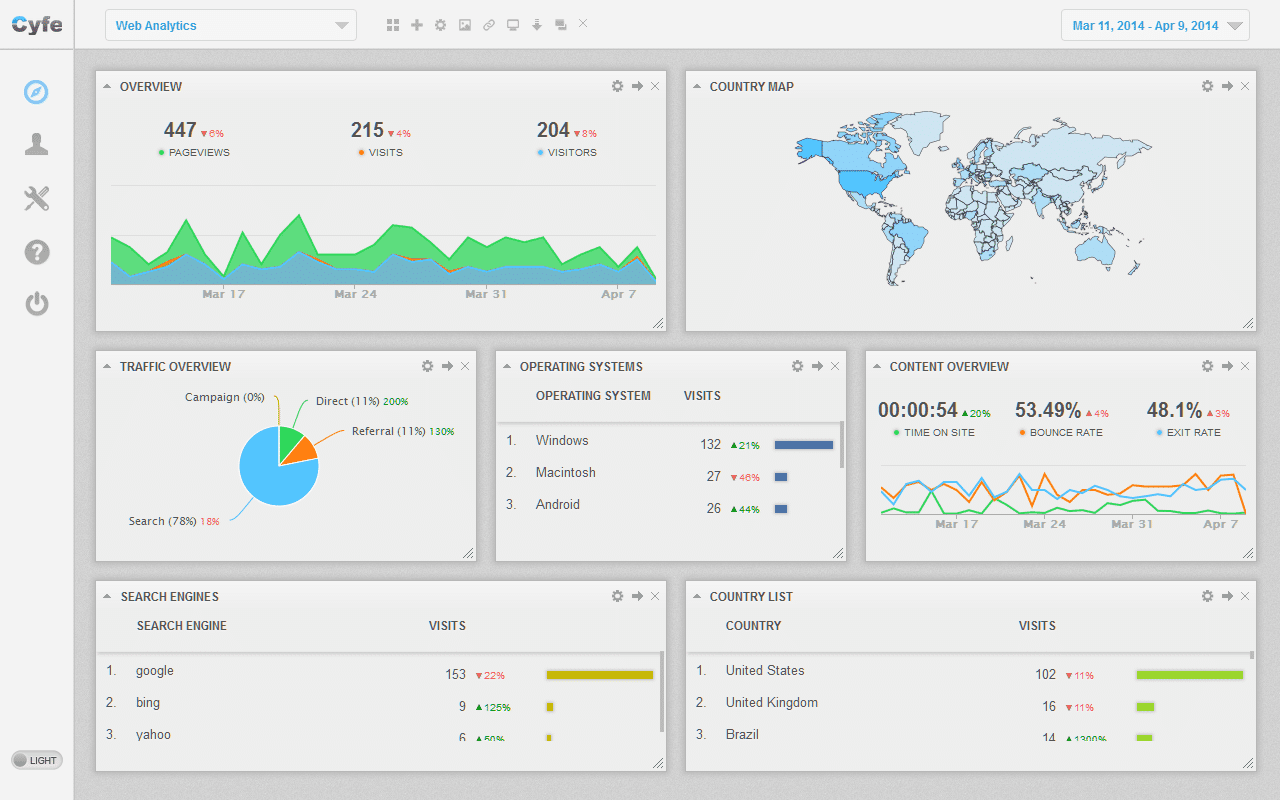This screenshot has height=800, width=1280.
Task: Open the user account sidebar icon
Action: [x=36, y=144]
